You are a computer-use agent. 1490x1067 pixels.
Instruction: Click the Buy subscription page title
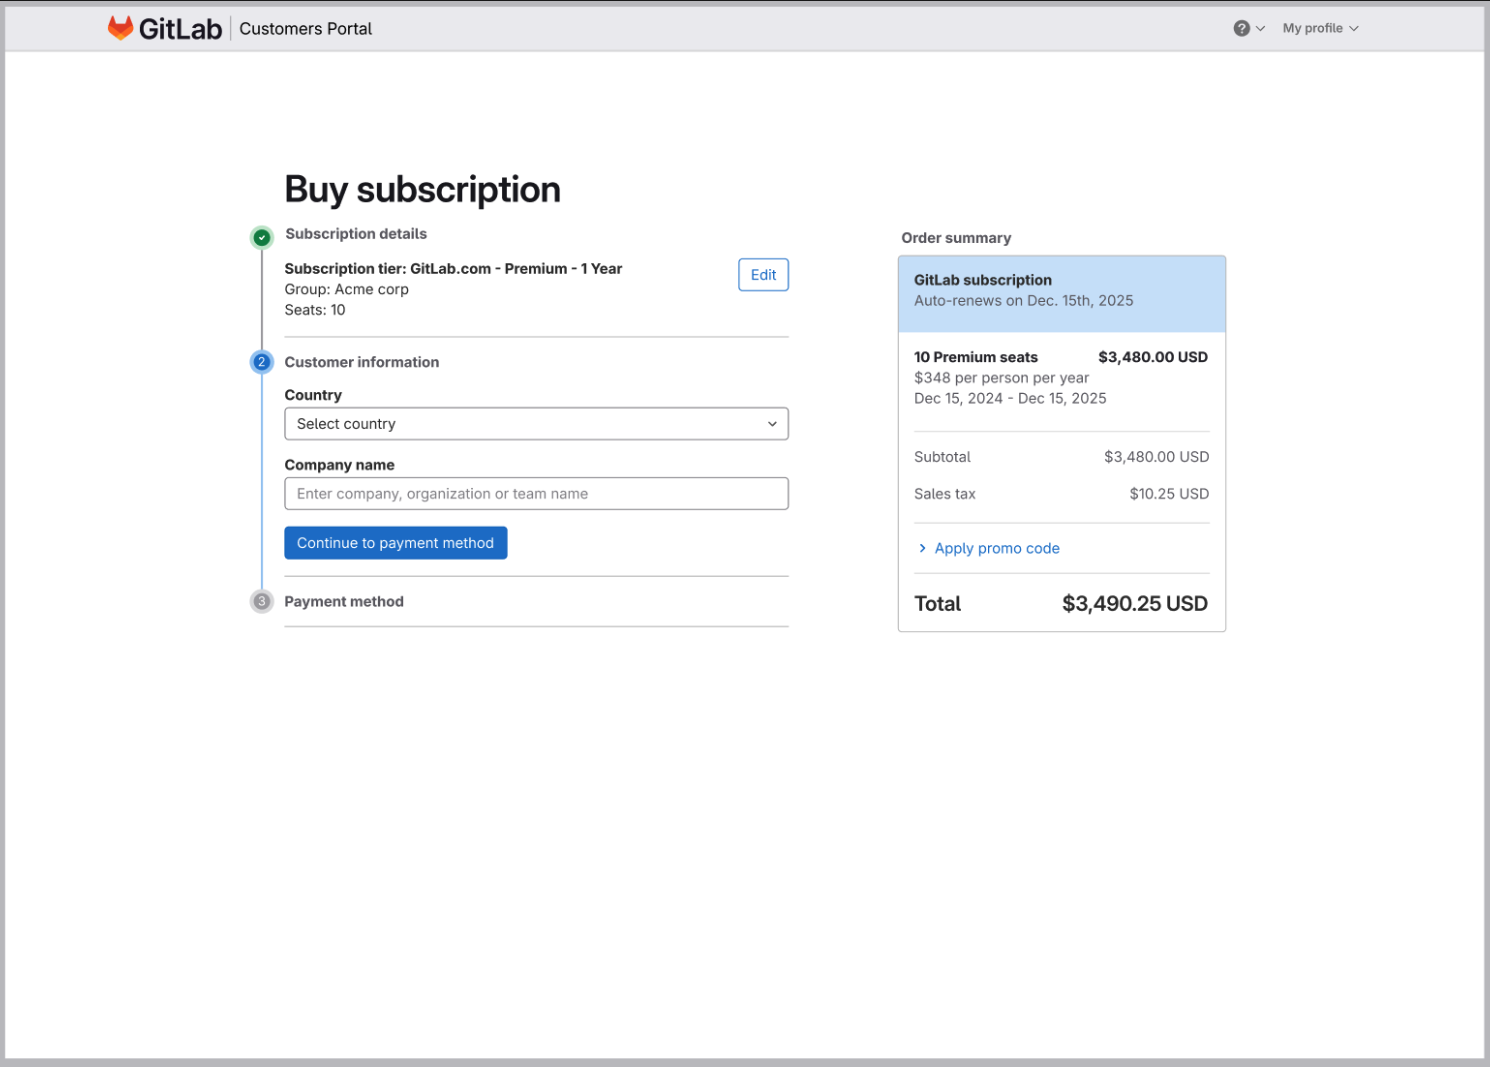tap(422, 189)
